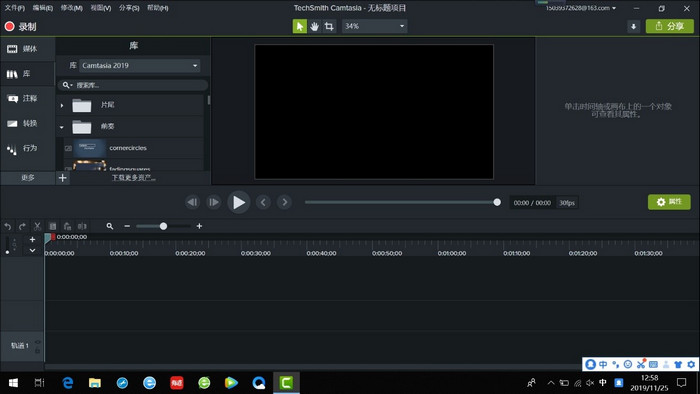
Task: Jump to next marker with right chevron
Action: (284, 202)
